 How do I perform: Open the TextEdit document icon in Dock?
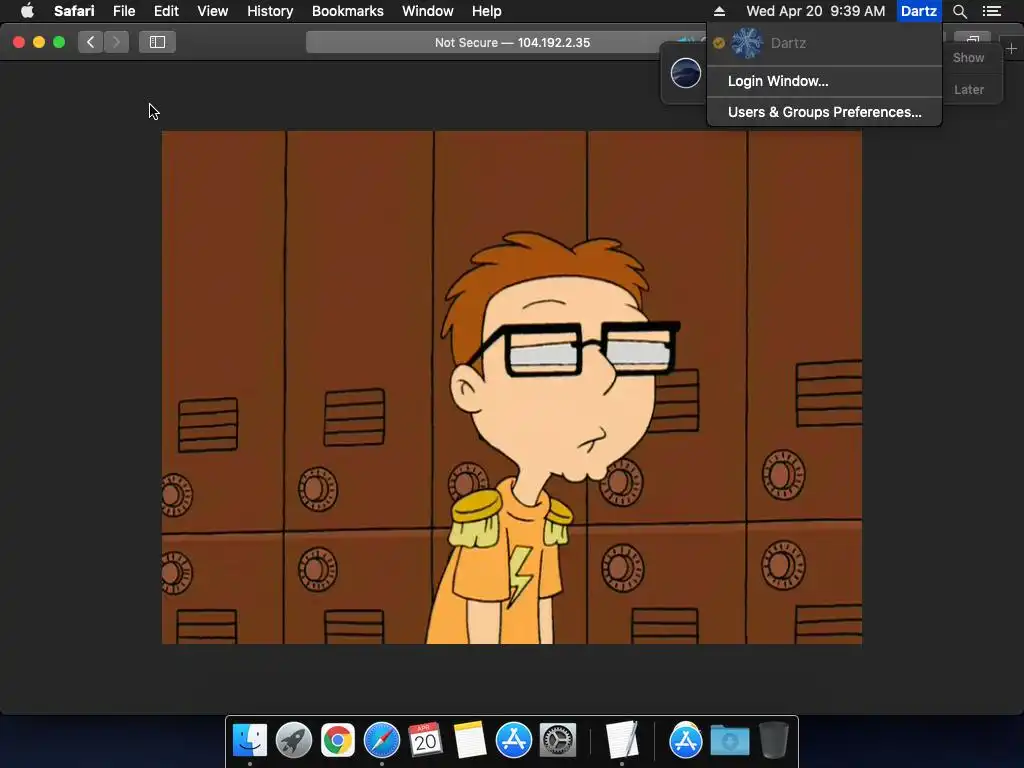(x=621, y=741)
